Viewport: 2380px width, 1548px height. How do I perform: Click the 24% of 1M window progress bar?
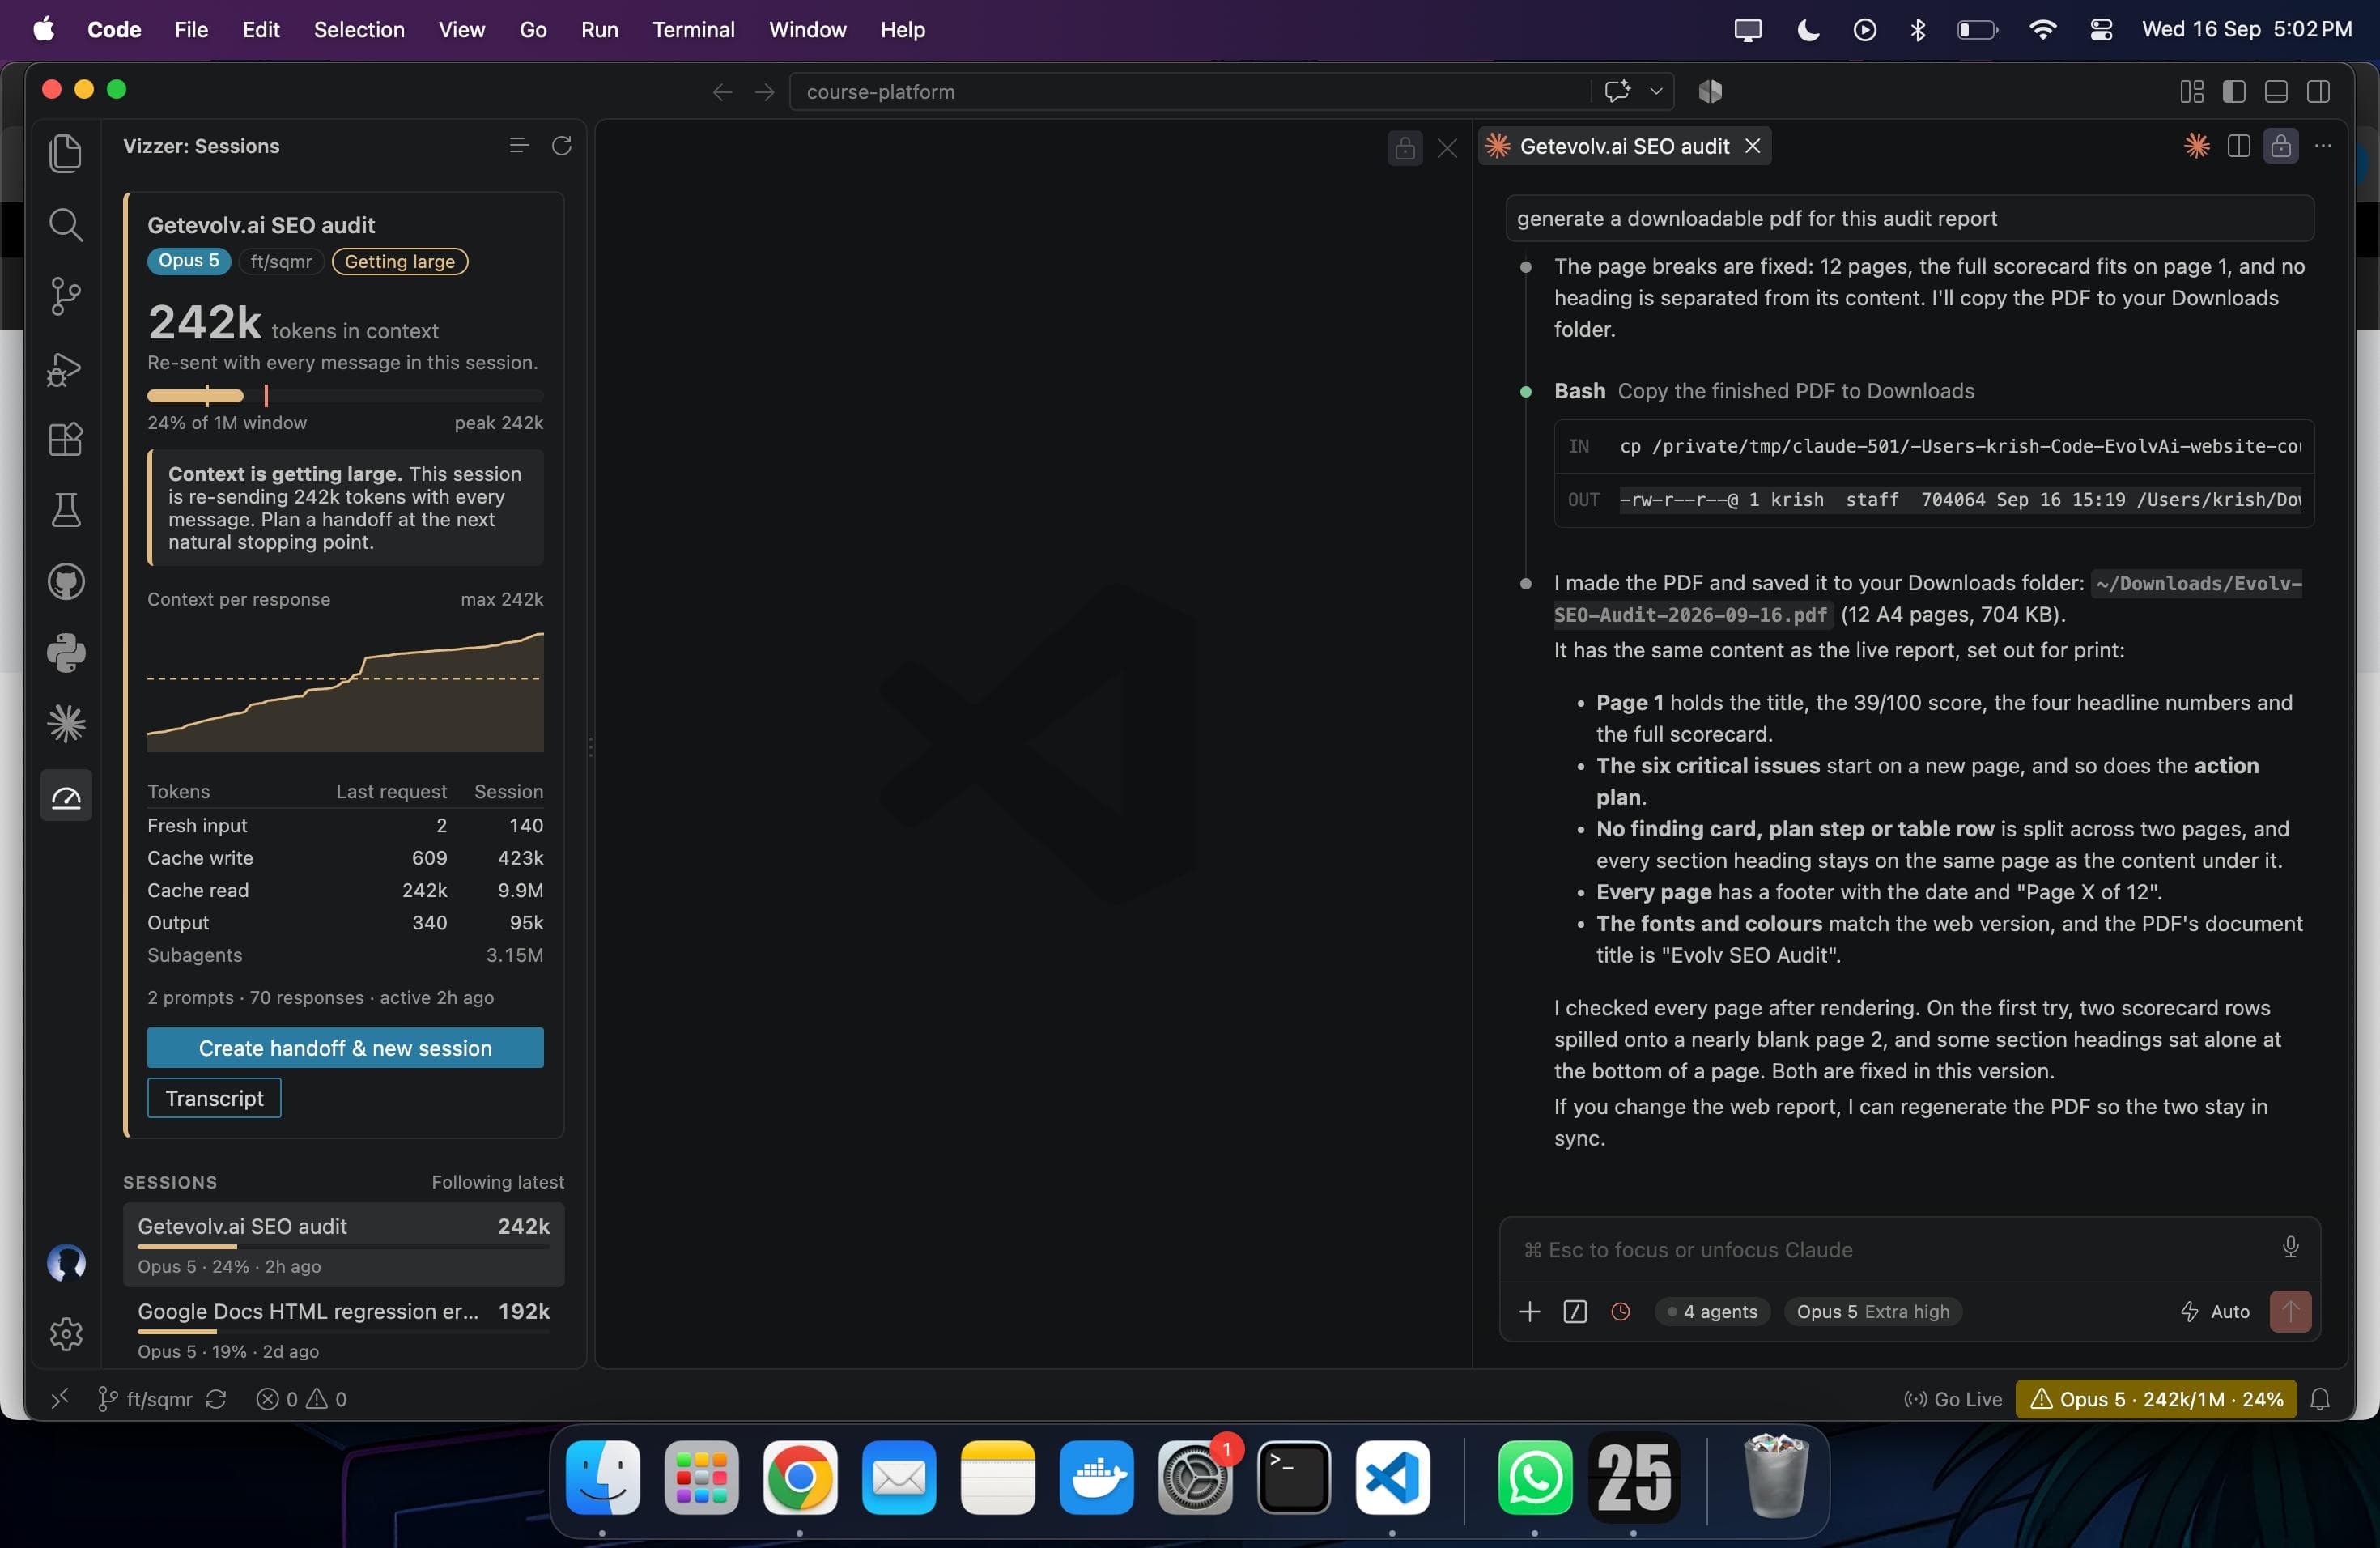(x=345, y=396)
